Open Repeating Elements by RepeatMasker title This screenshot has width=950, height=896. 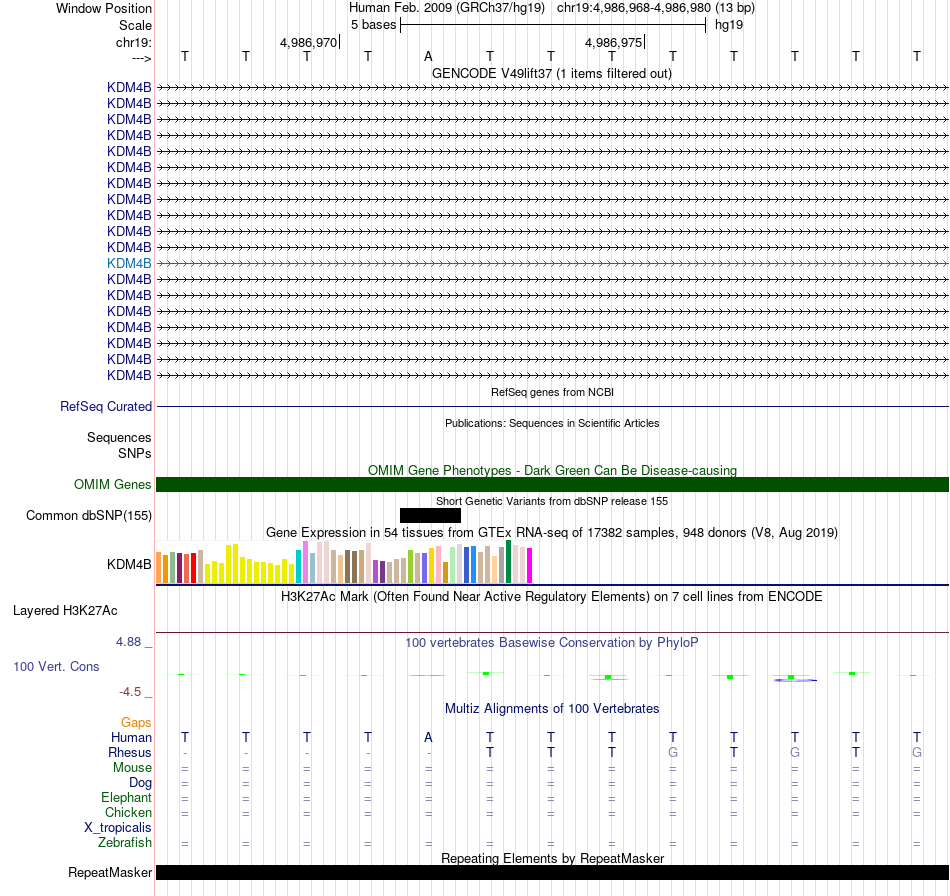pos(553,858)
